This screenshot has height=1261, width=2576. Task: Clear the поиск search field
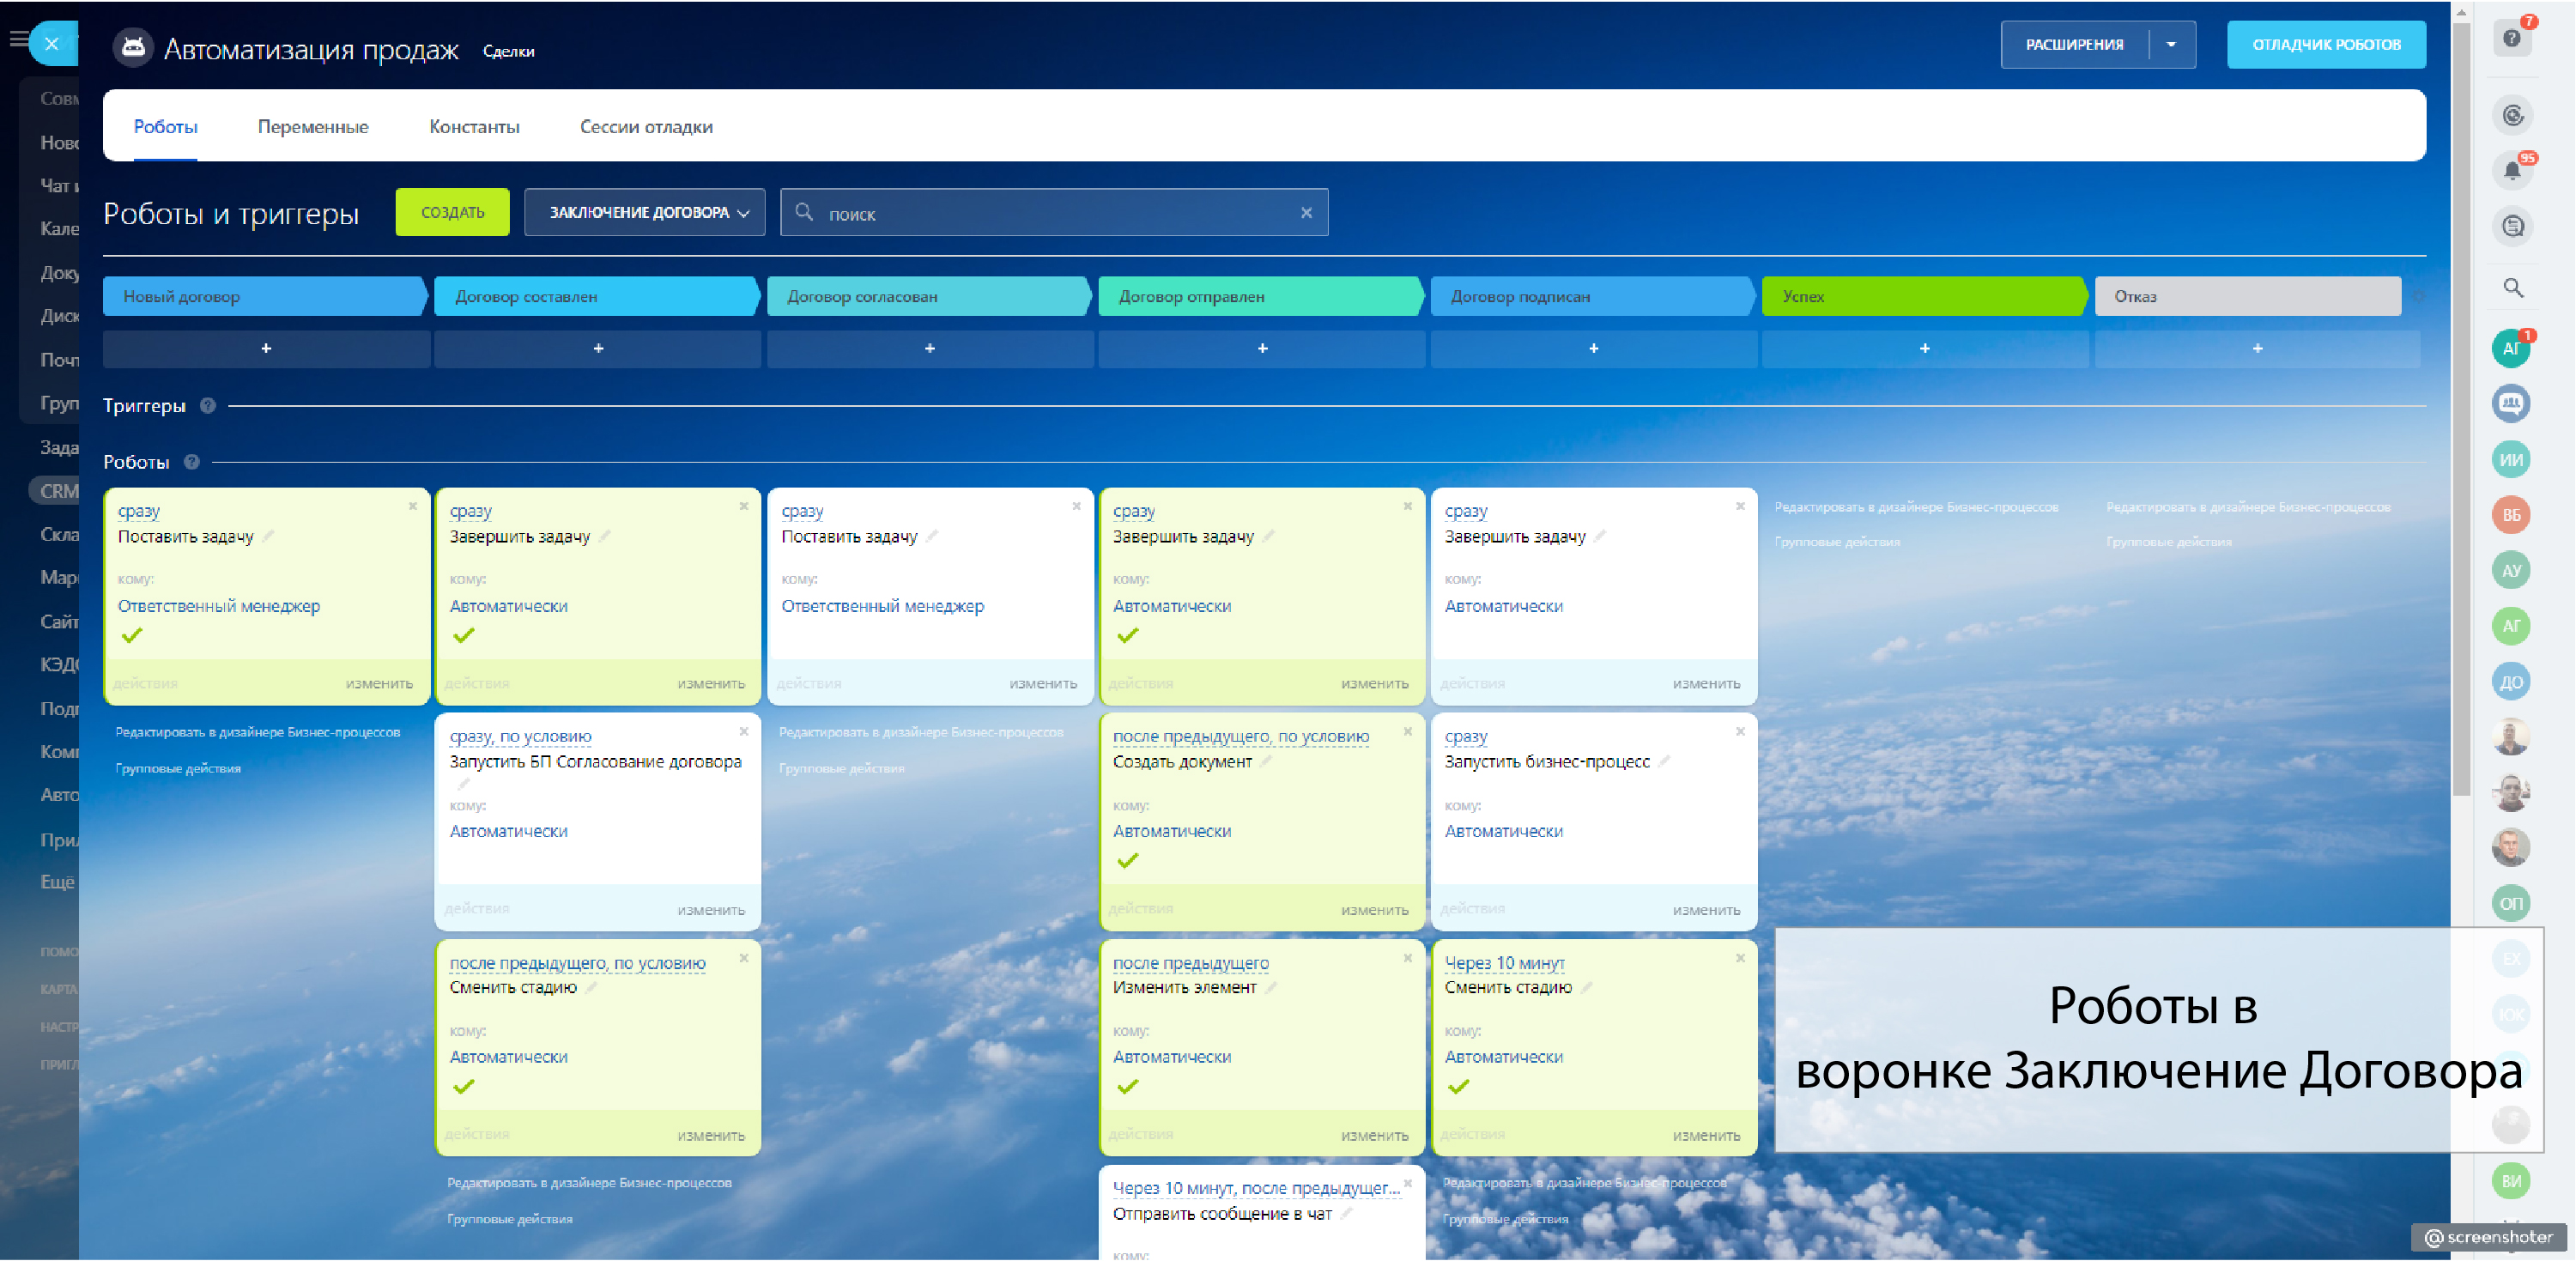(x=1305, y=212)
